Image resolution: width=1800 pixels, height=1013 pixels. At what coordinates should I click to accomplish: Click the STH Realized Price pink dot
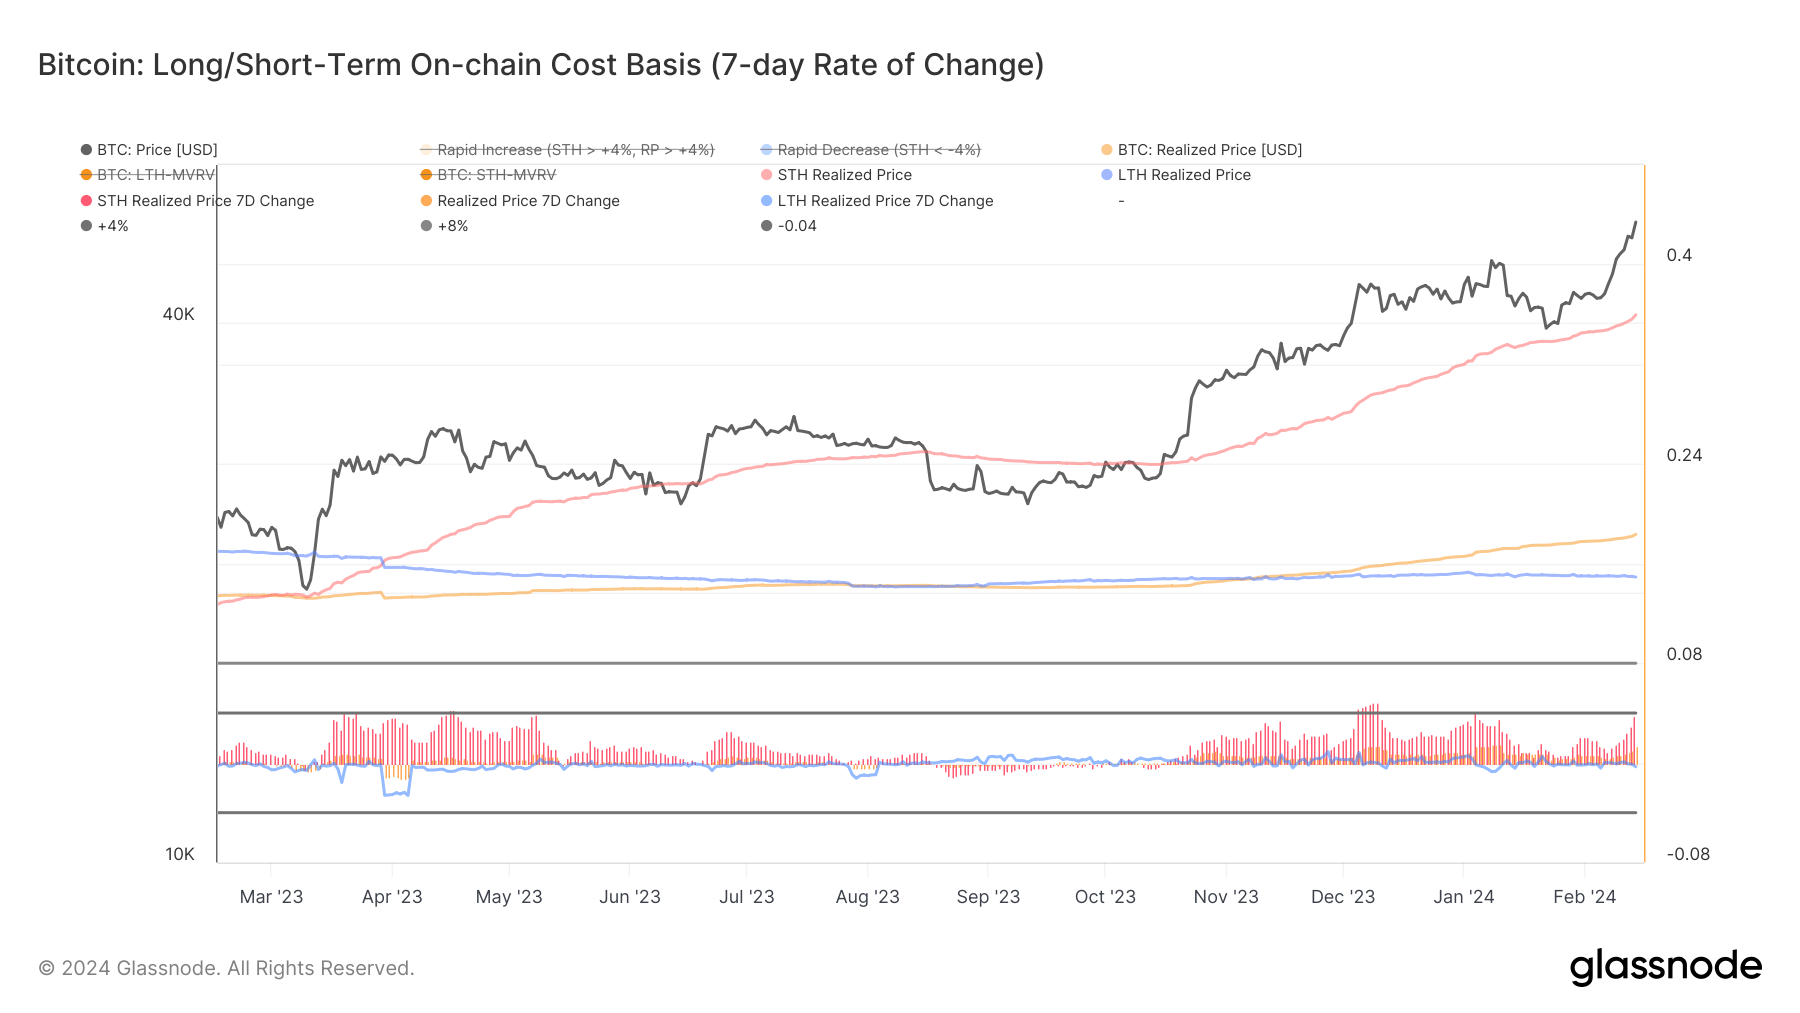pos(767,175)
